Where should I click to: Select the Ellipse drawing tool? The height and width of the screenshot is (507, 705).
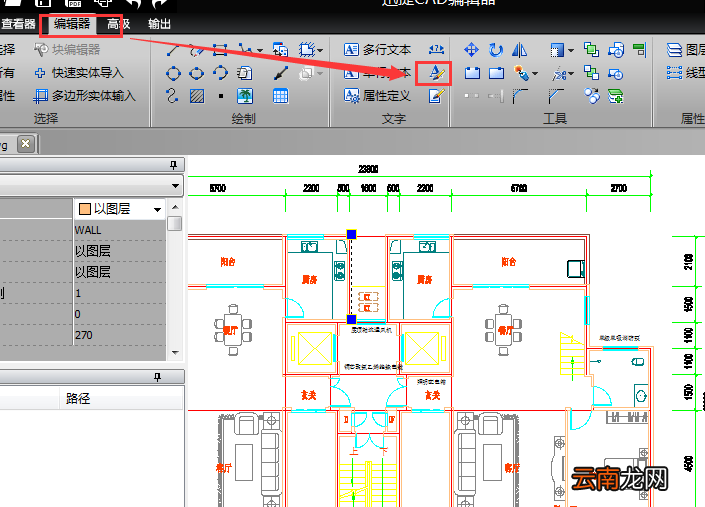[x=196, y=73]
